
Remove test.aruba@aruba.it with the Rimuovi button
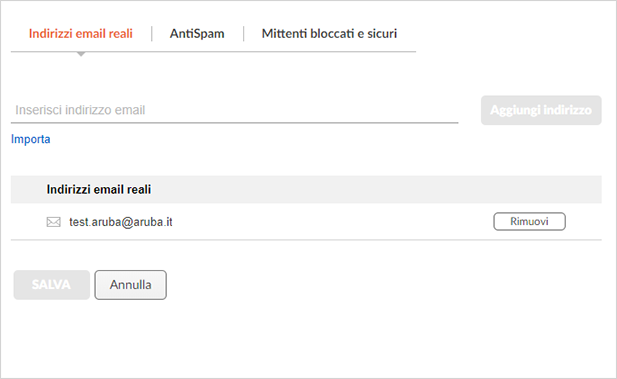pos(529,222)
